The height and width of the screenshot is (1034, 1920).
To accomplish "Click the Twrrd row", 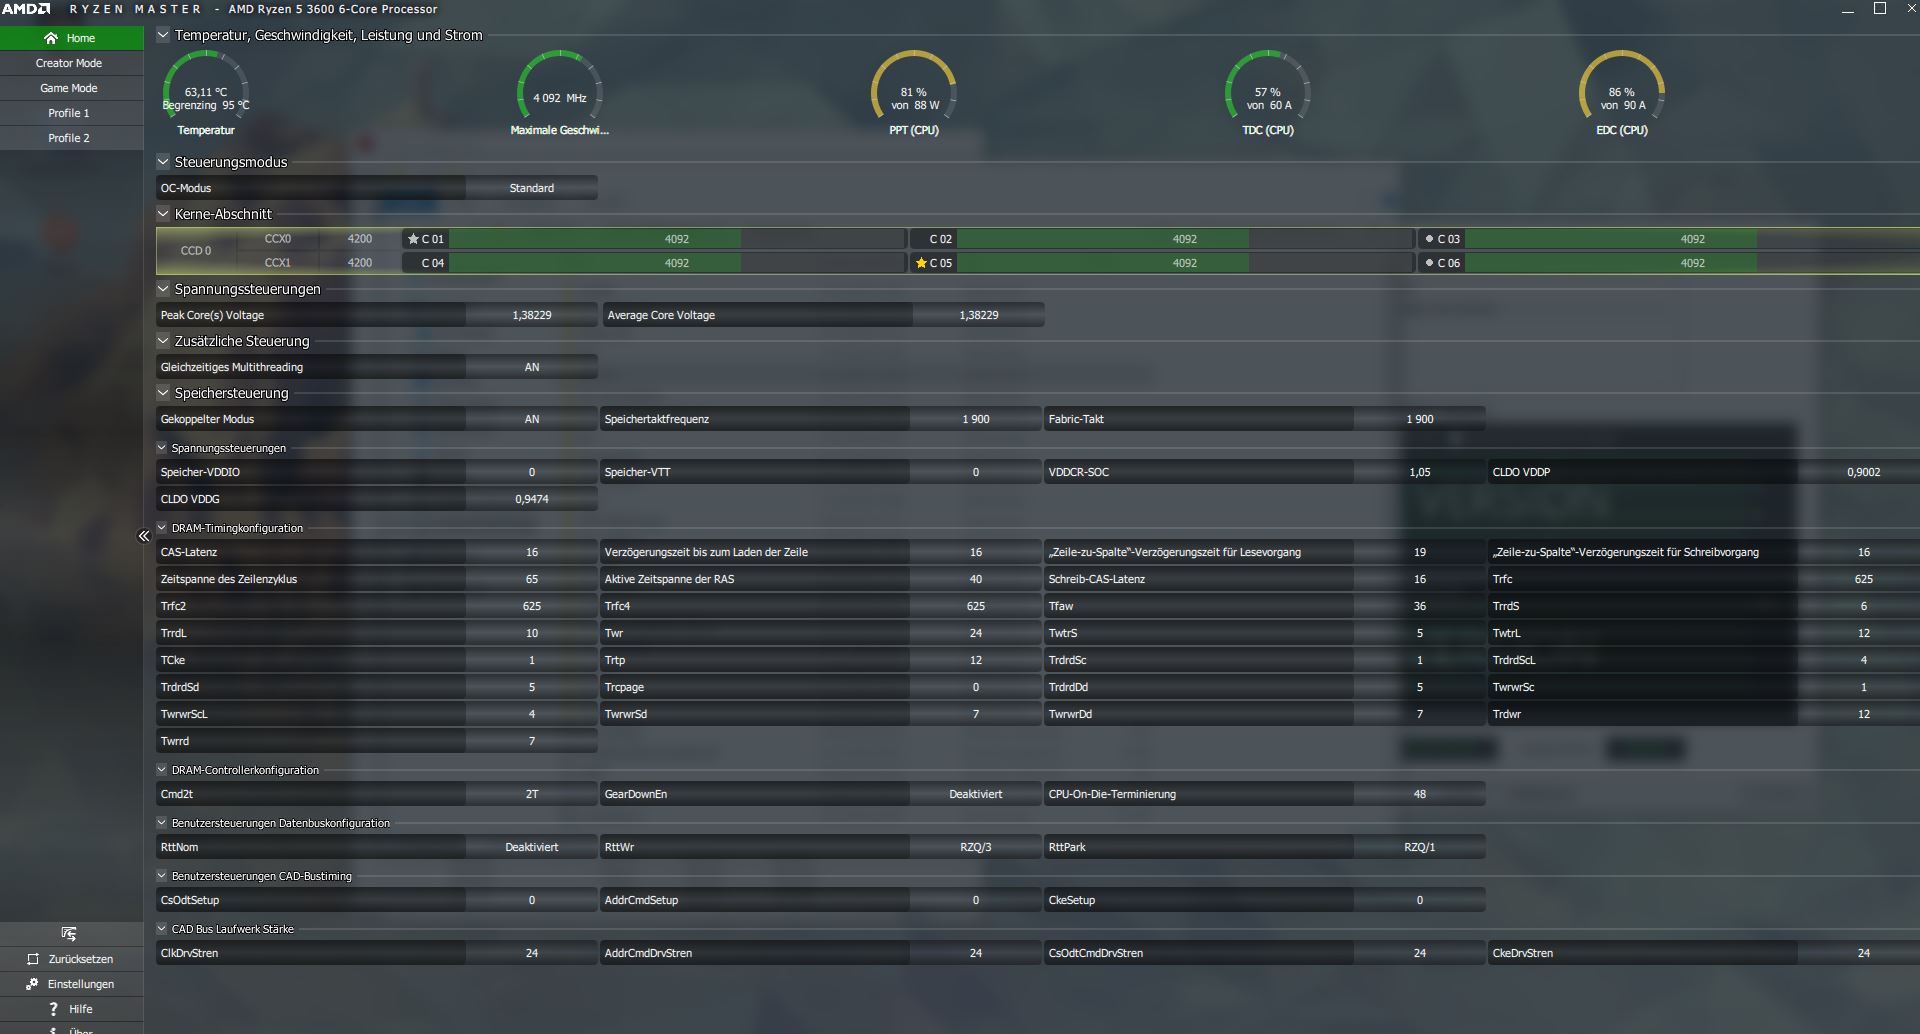I will click(377, 741).
